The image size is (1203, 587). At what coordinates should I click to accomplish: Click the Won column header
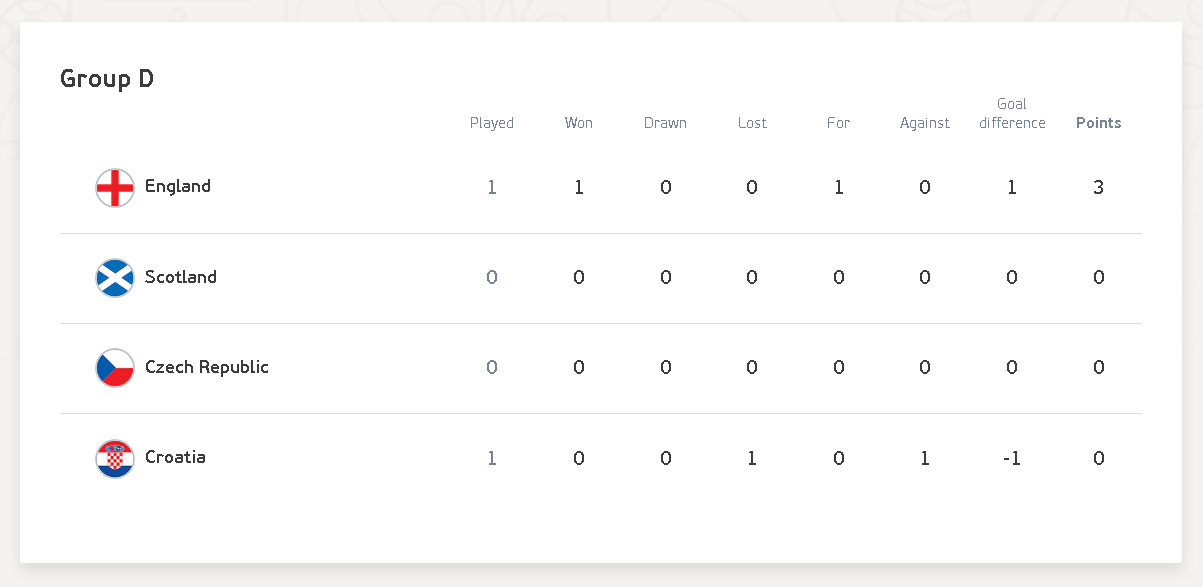579,123
